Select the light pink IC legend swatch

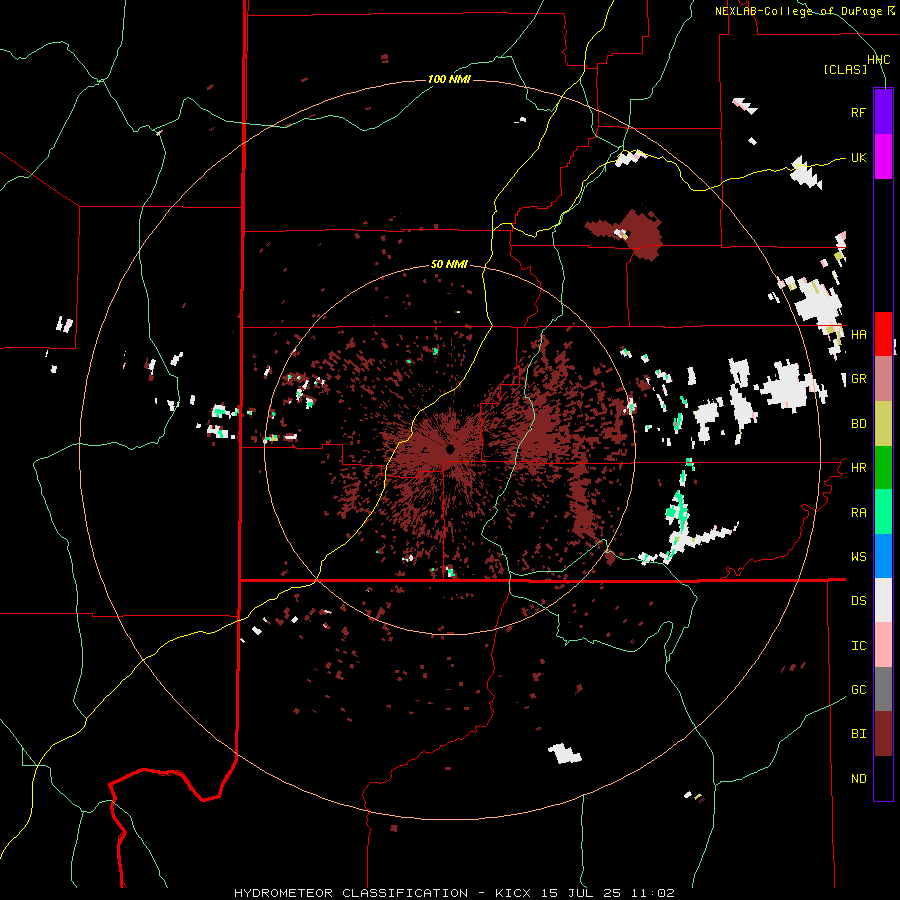pos(883,645)
